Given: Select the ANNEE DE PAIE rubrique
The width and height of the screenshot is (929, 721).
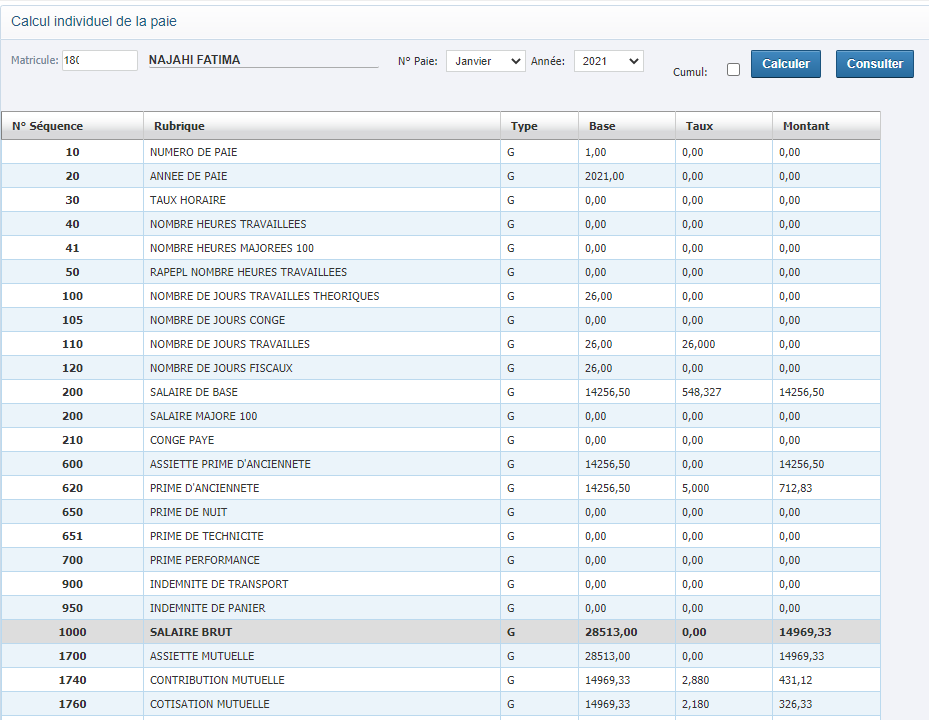Looking at the screenshot, I should tap(188, 177).
